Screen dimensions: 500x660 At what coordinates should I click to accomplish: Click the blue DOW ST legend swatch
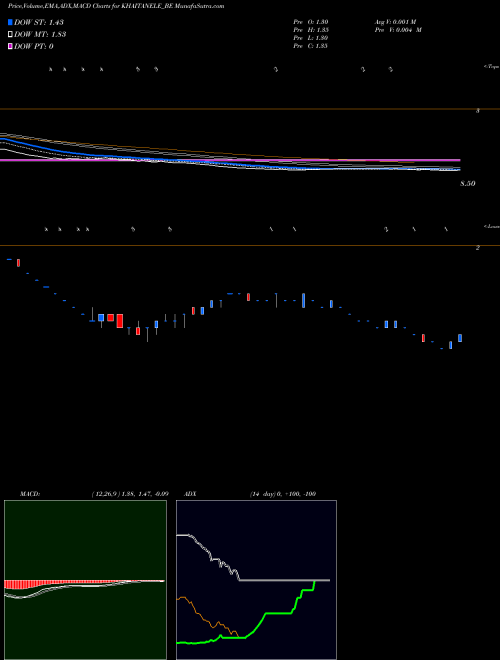[11, 22]
